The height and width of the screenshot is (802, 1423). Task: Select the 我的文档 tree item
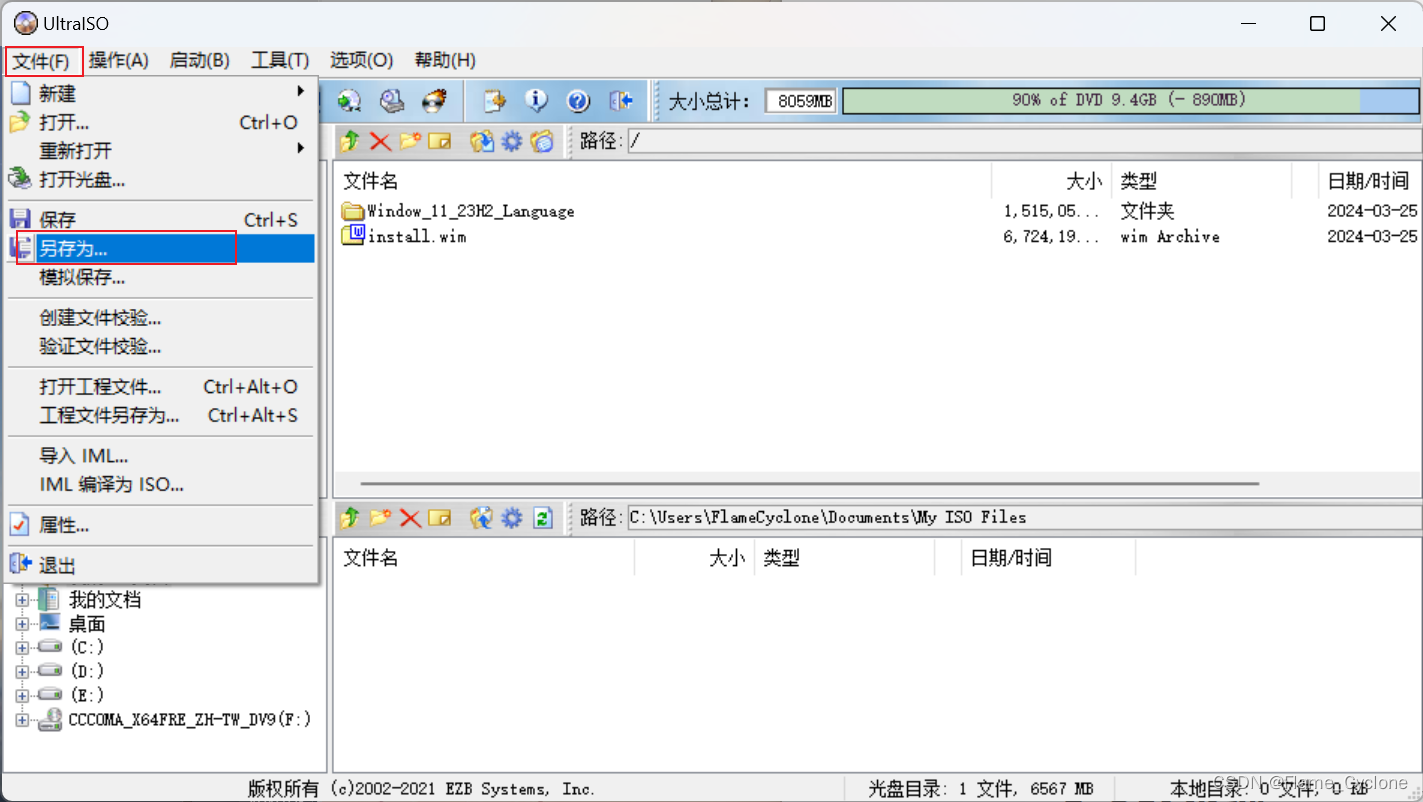(x=105, y=600)
